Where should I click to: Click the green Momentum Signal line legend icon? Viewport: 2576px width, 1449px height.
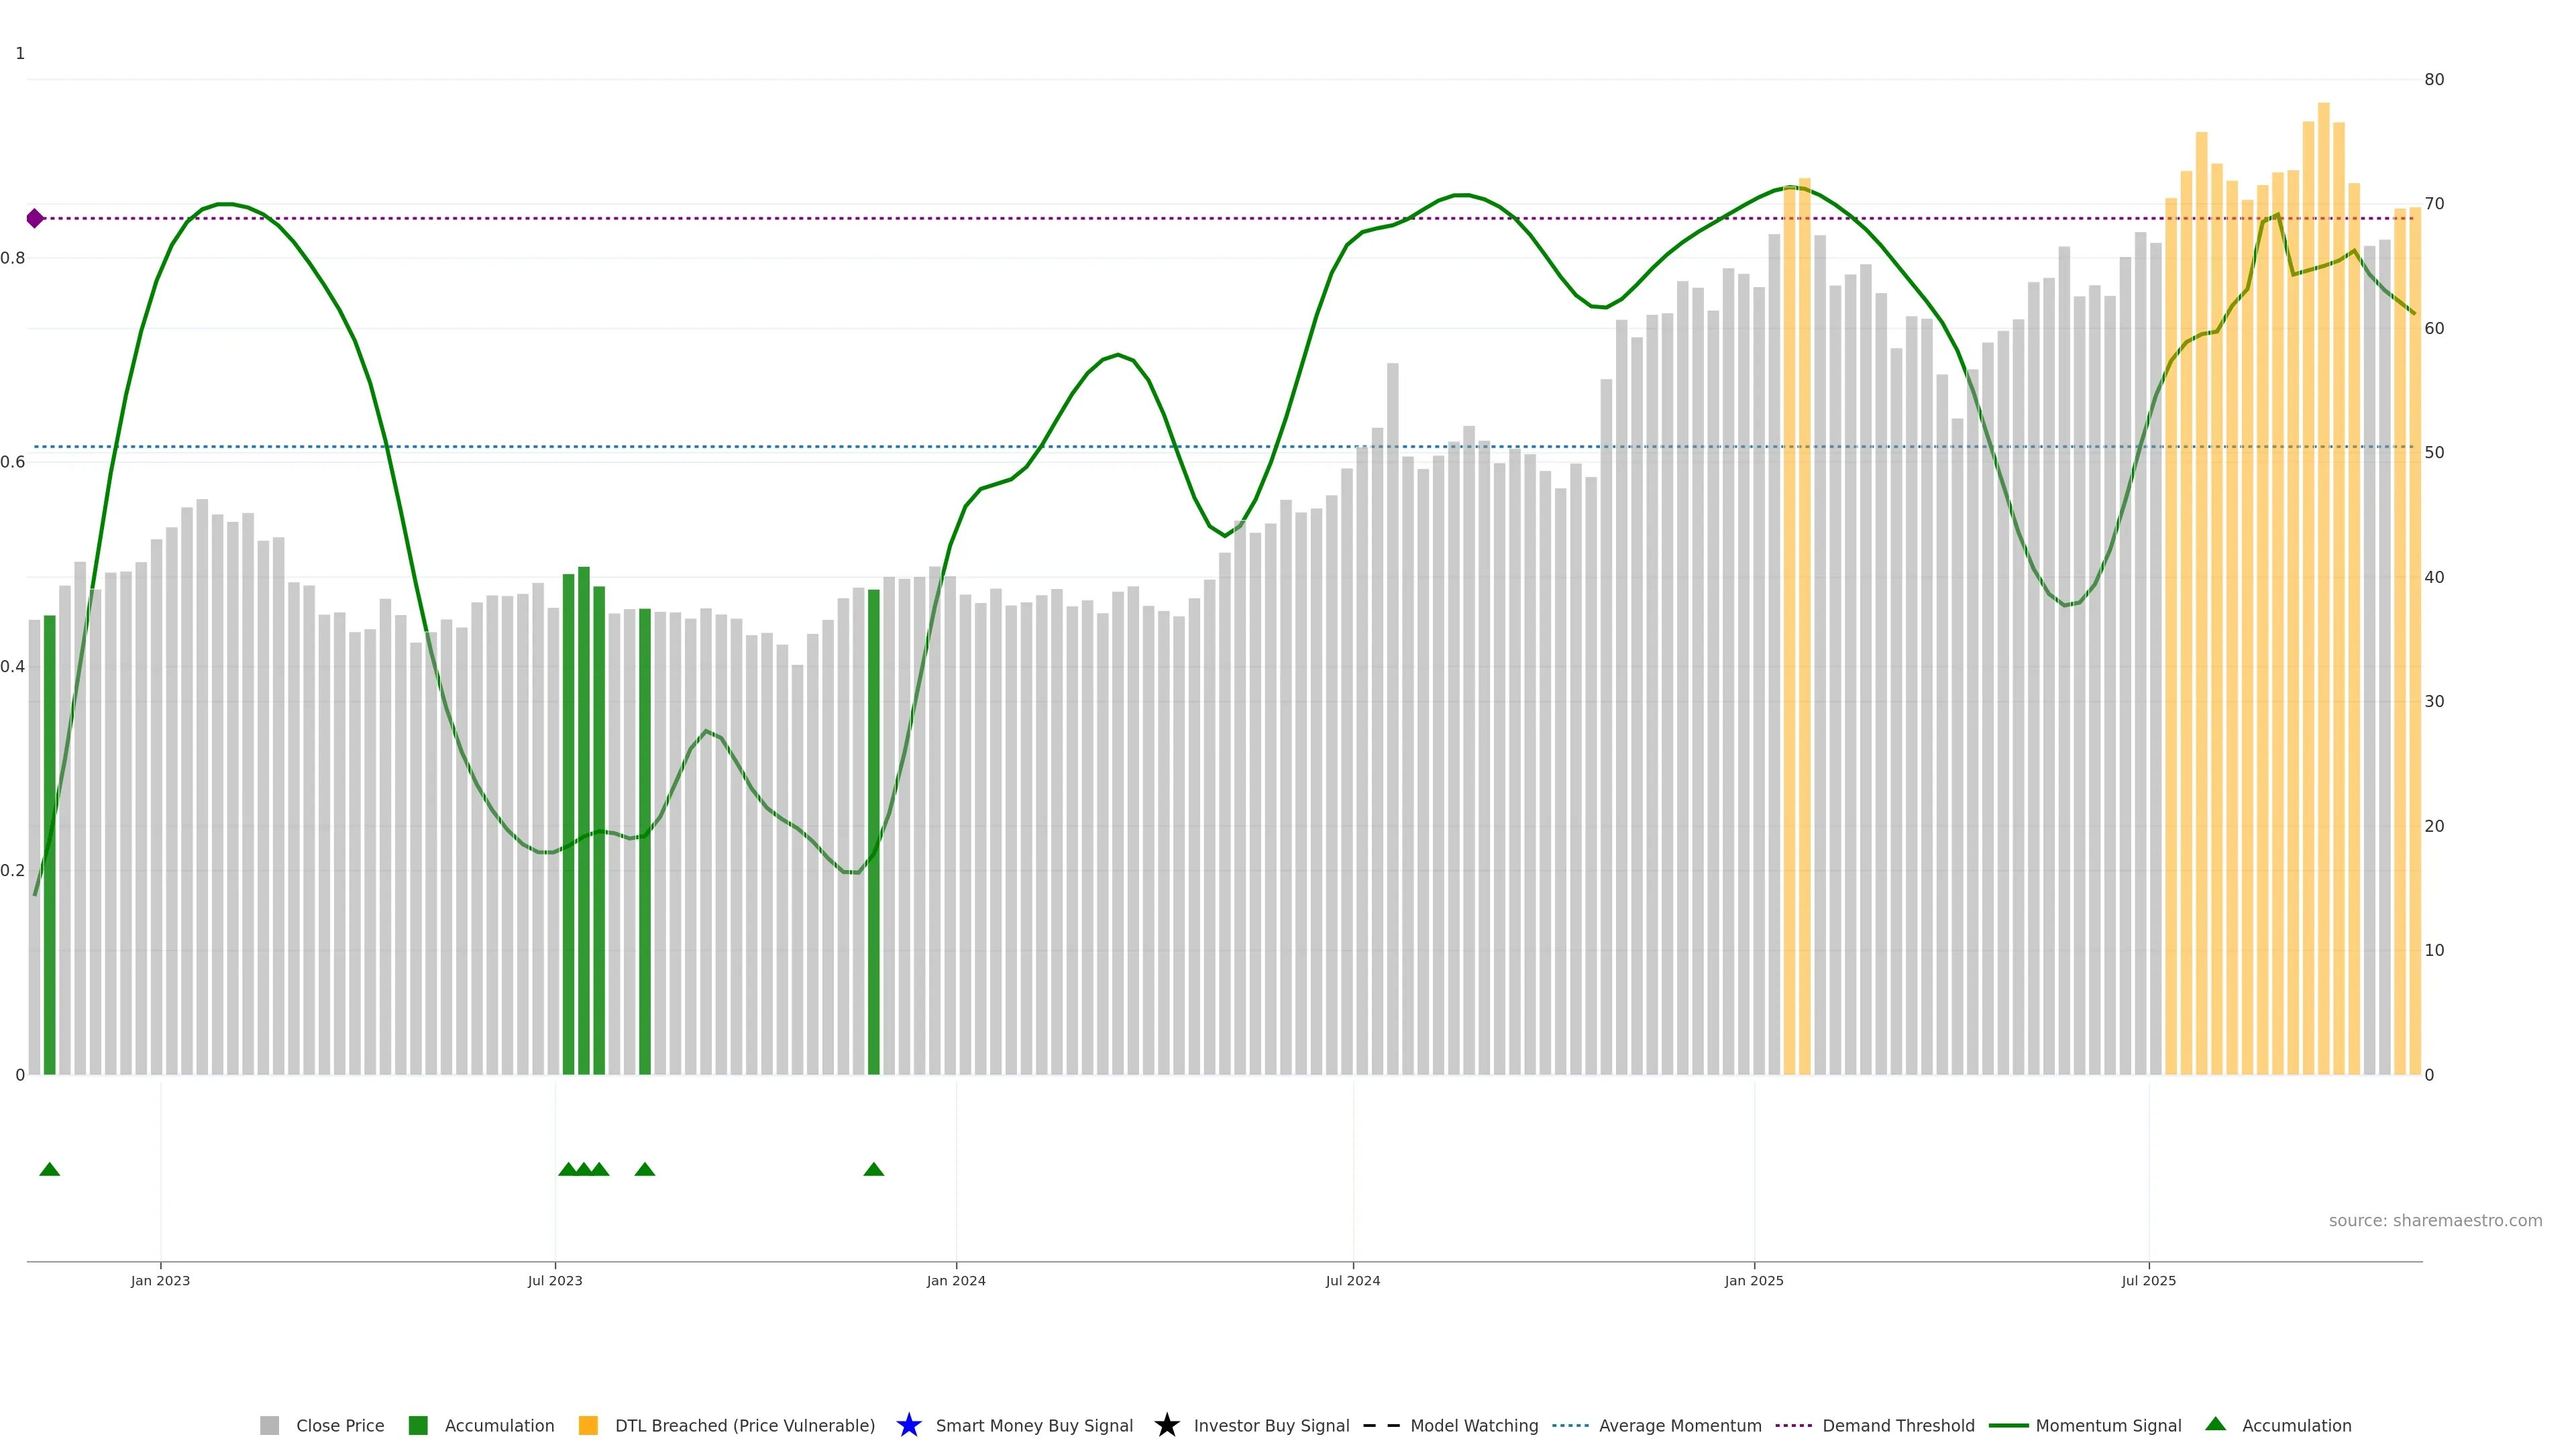(x=2008, y=1425)
